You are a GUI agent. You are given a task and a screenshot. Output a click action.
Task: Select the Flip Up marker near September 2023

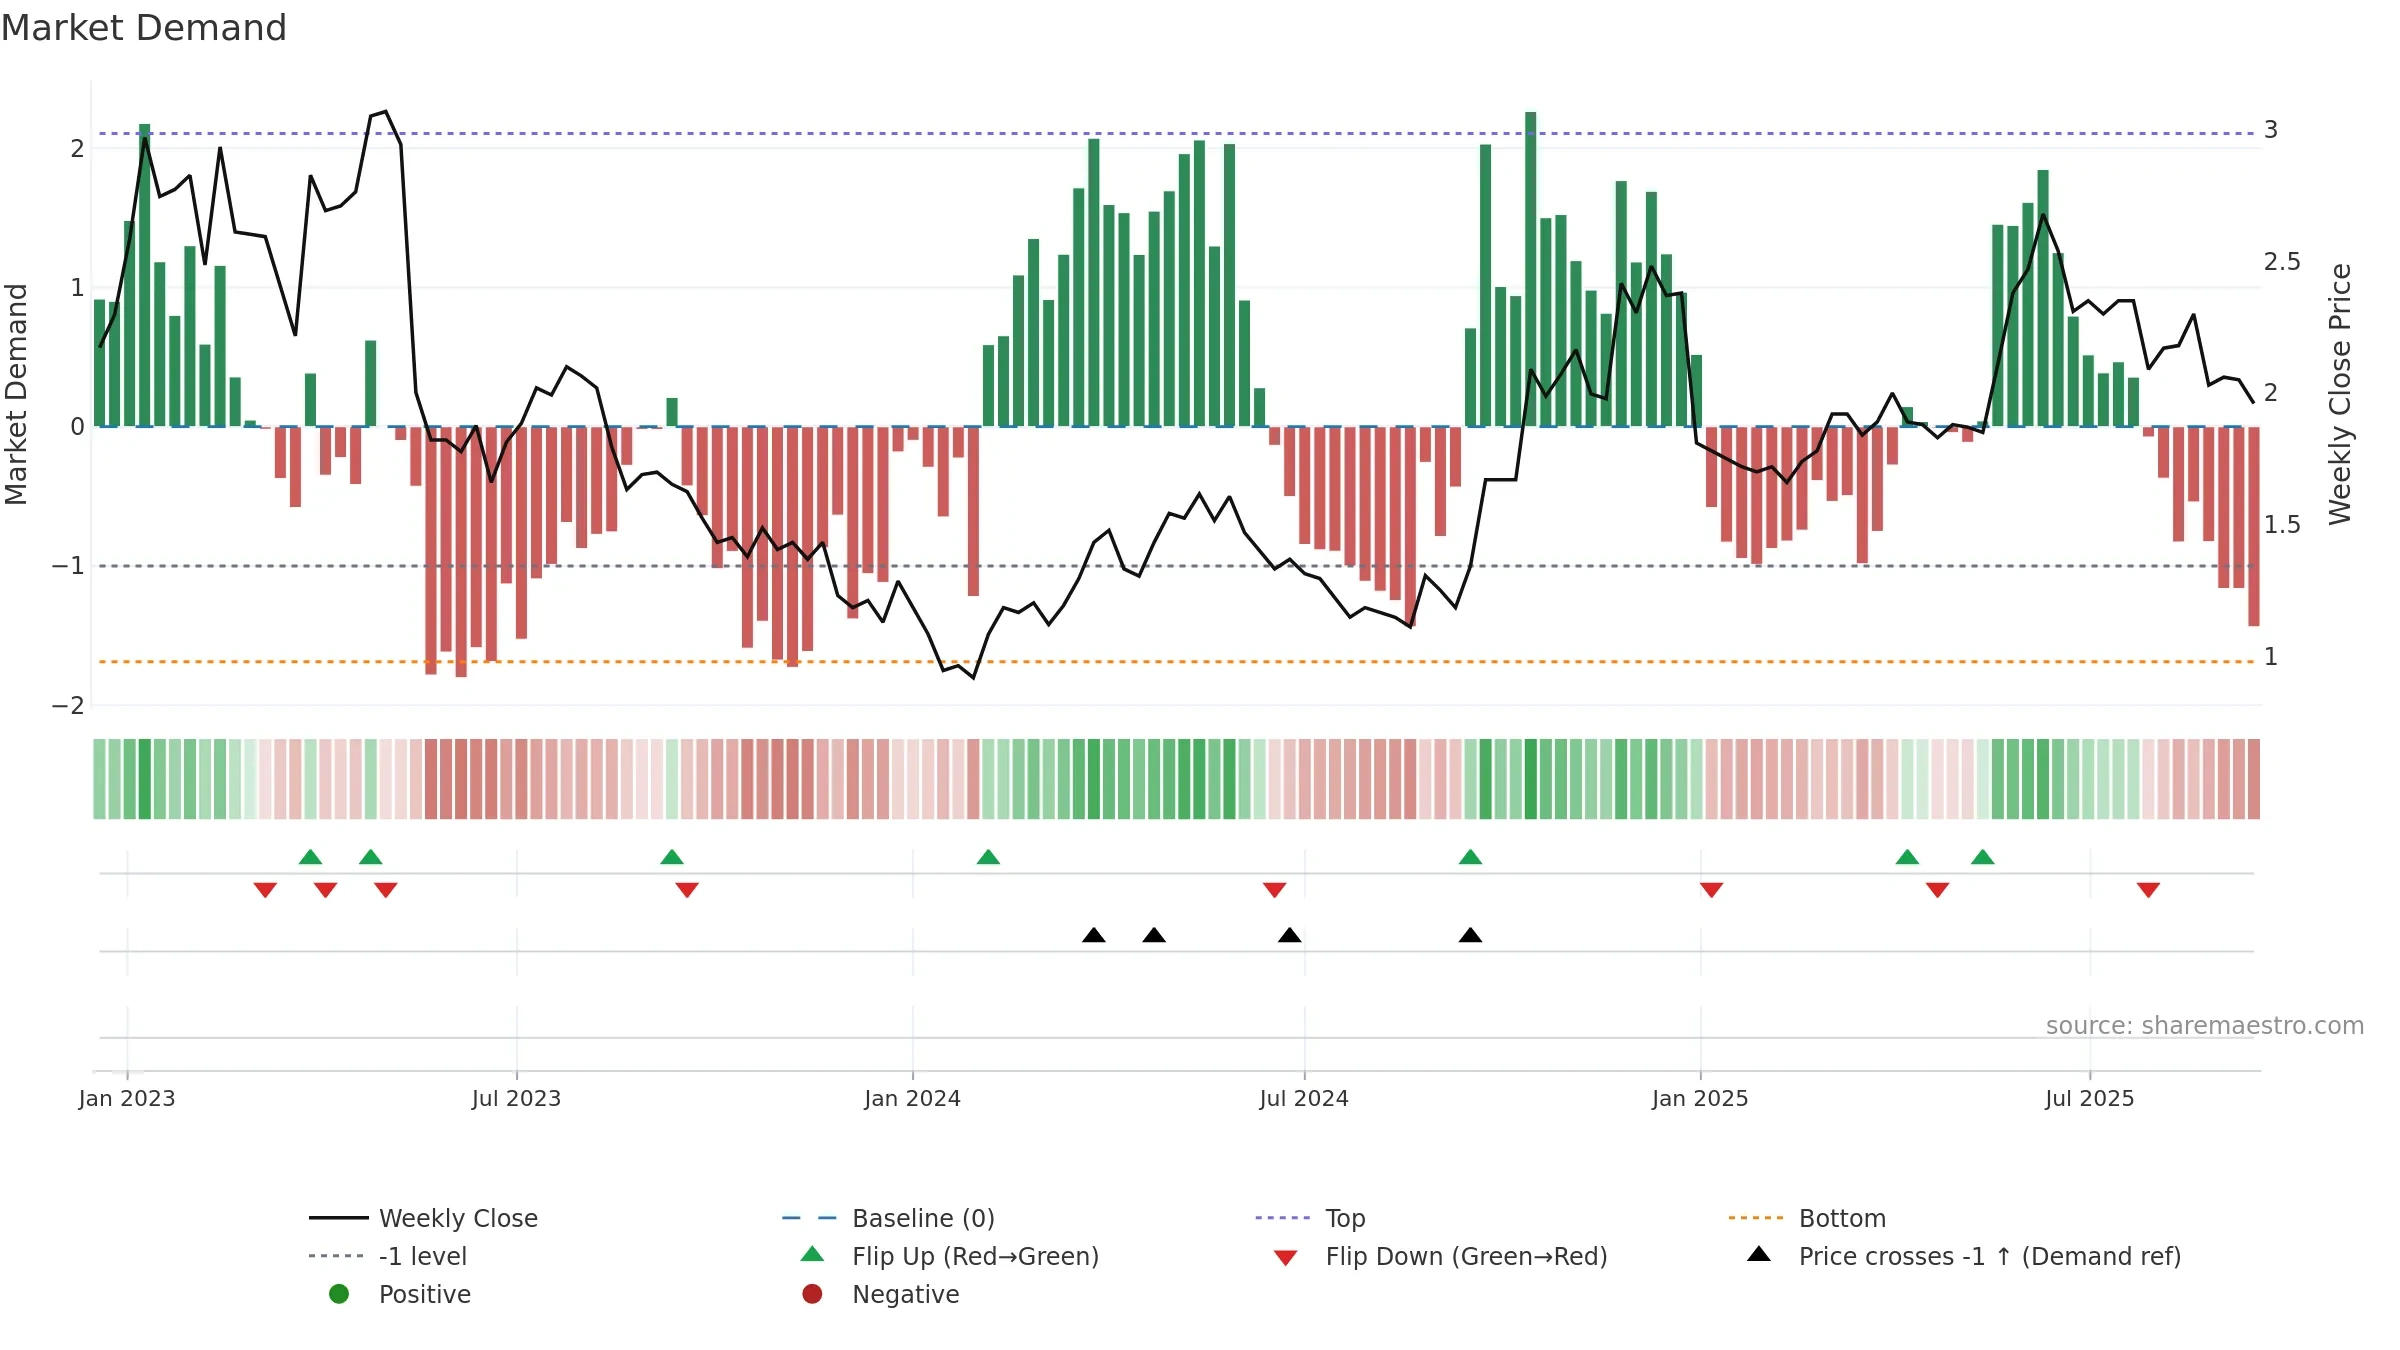coord(672,857)
